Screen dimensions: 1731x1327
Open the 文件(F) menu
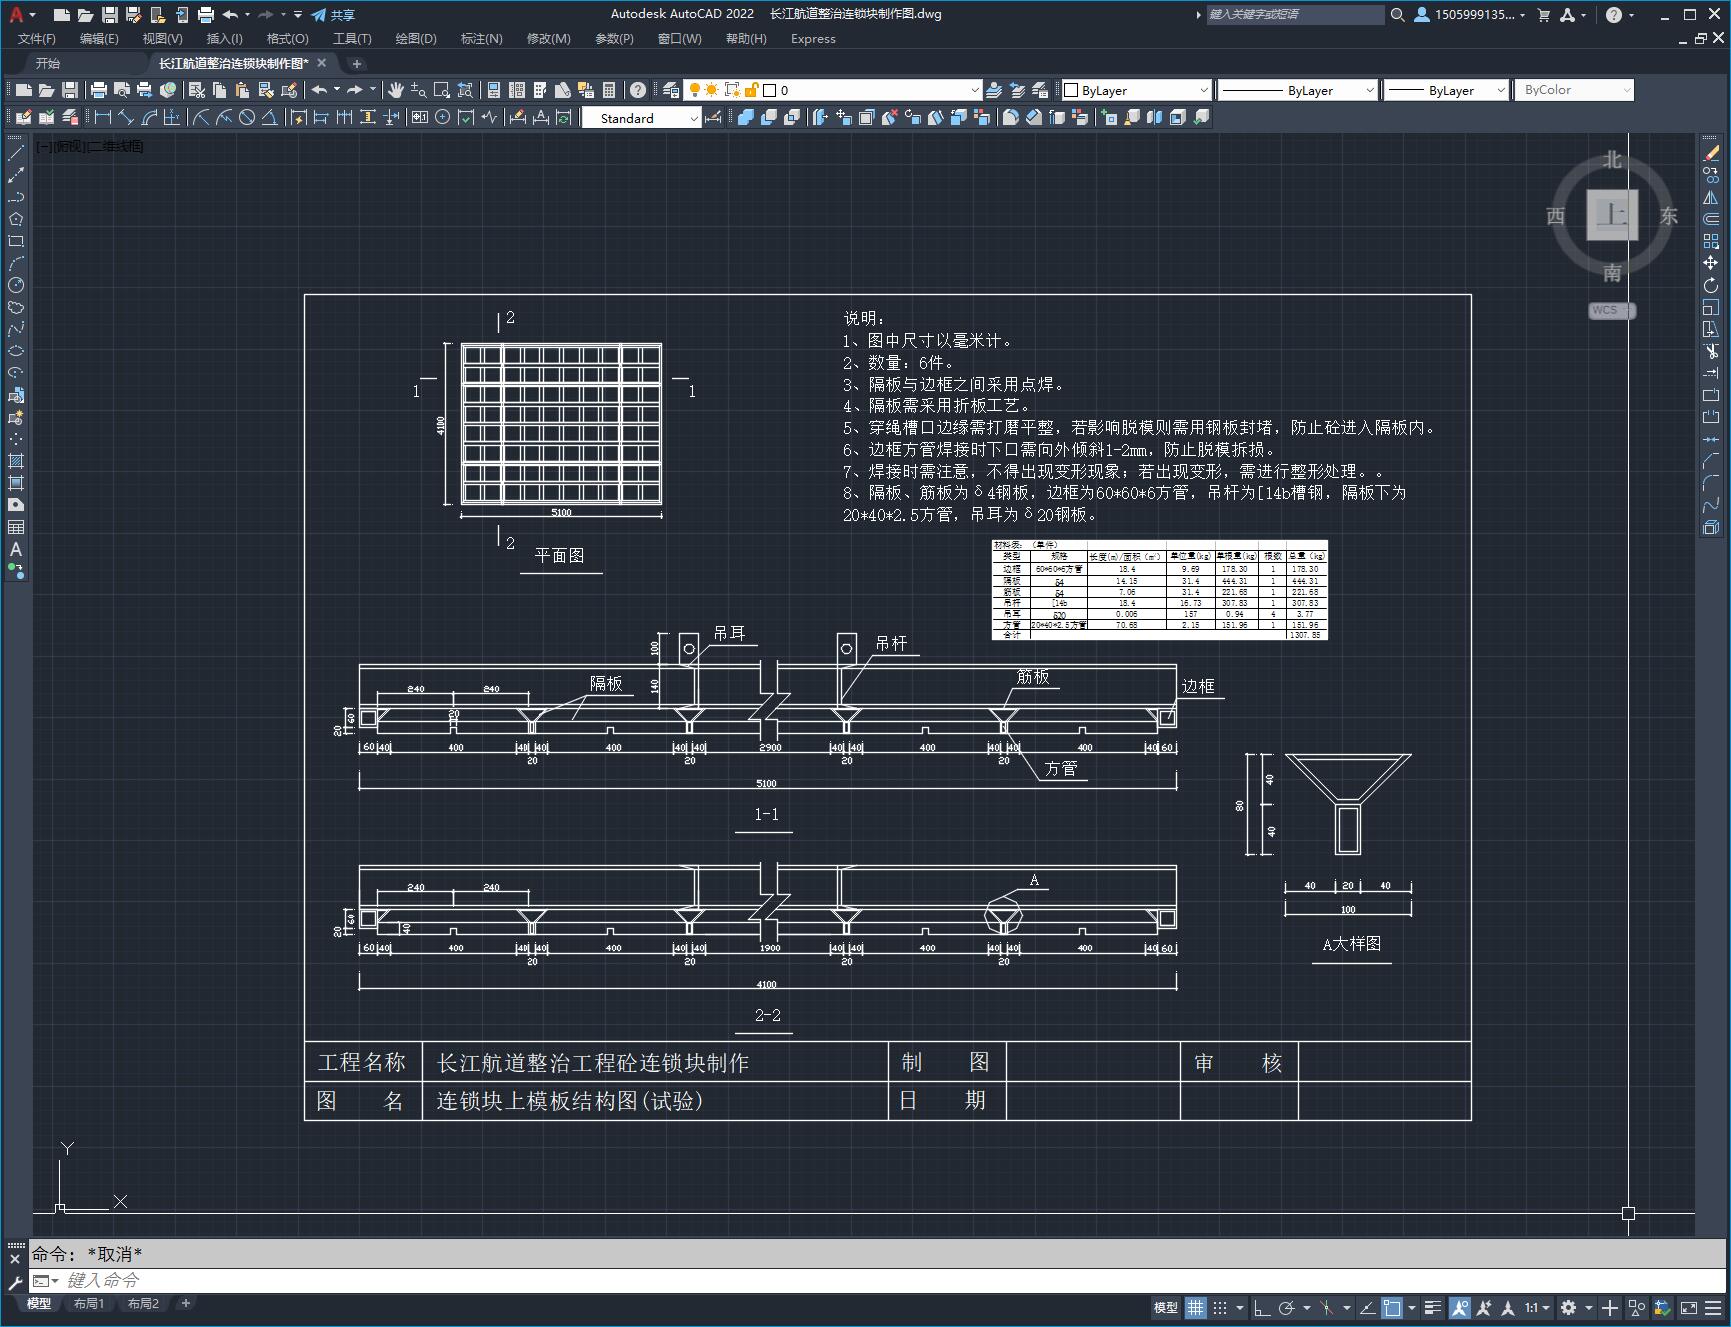[x=37, y=38]
